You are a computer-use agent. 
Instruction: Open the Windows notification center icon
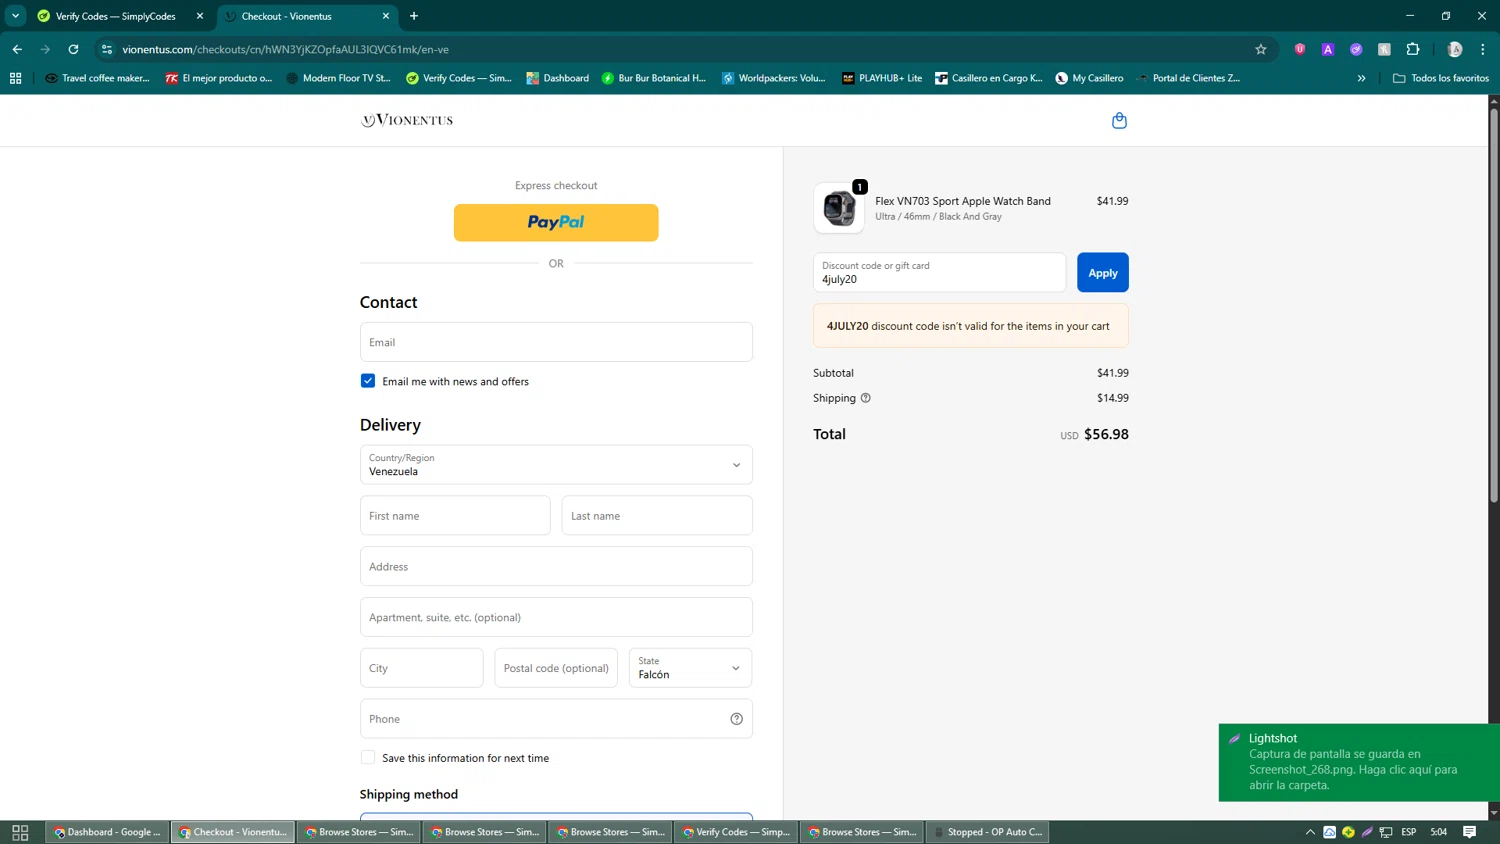1470,832
